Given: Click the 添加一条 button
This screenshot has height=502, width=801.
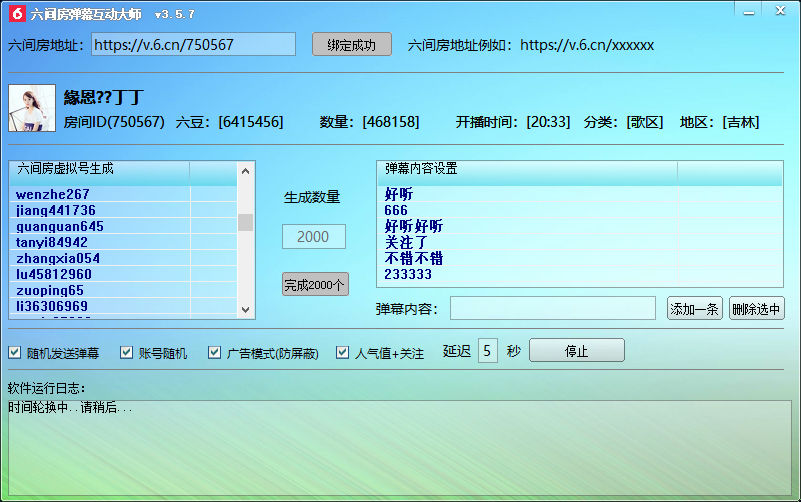Looking at the screenshot, I should tap(695, 308).
